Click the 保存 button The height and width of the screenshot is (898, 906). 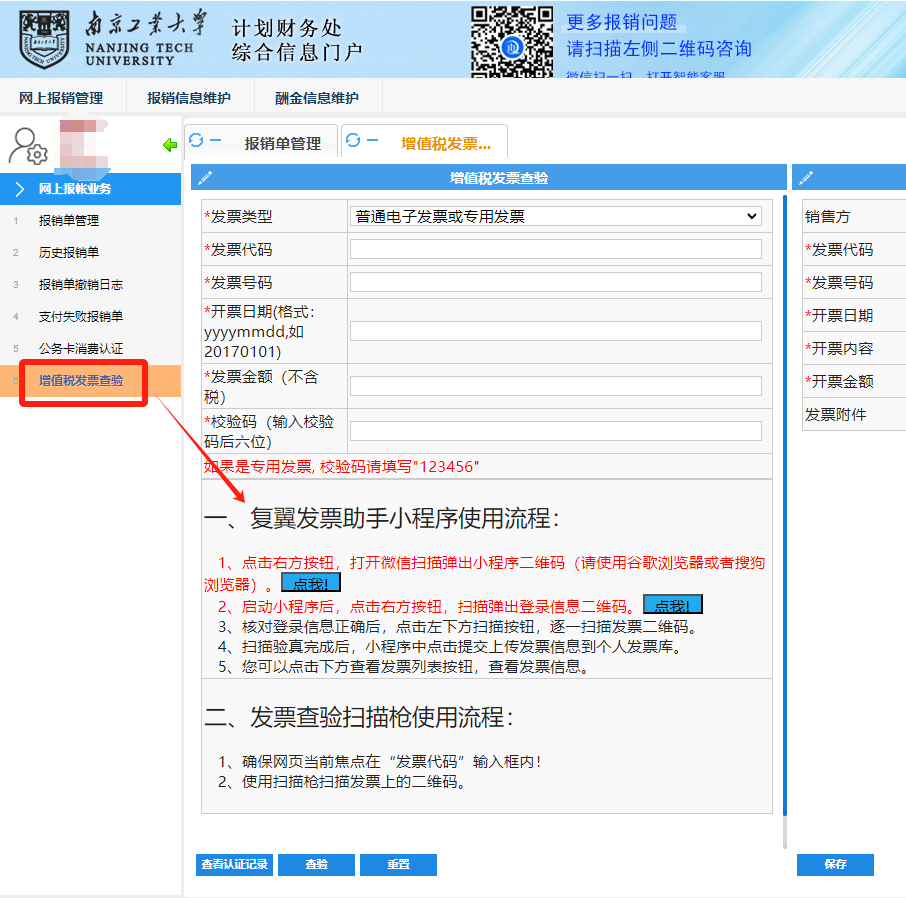(835, 864)
